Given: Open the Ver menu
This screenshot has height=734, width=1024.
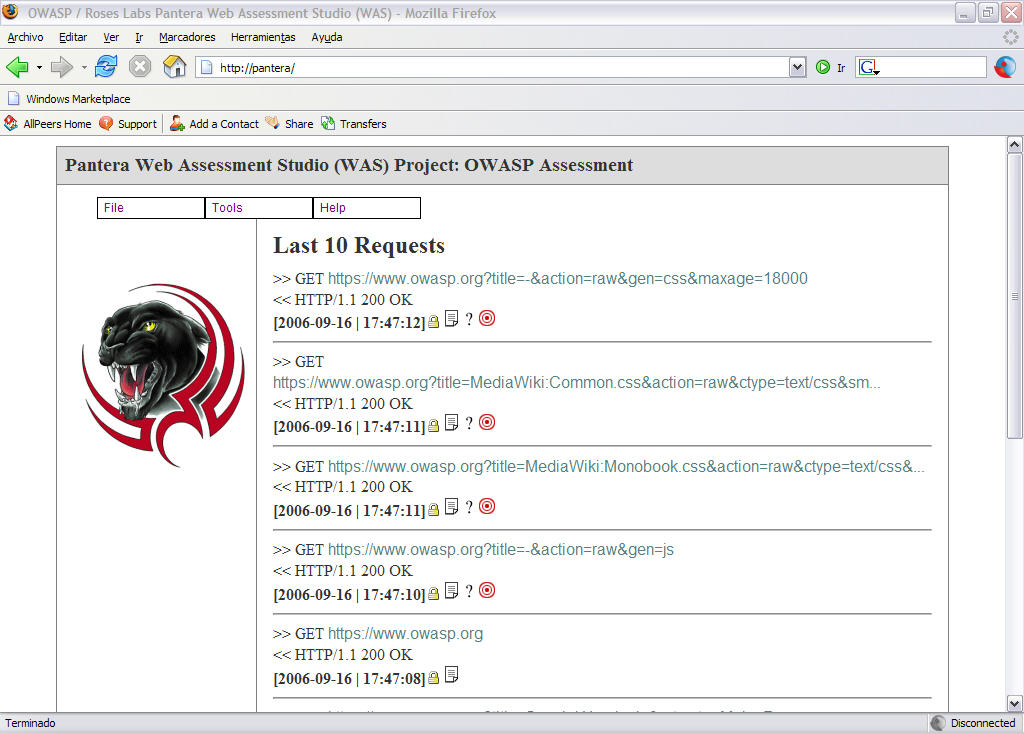Looking at the screenshot, I should [111, 37].
